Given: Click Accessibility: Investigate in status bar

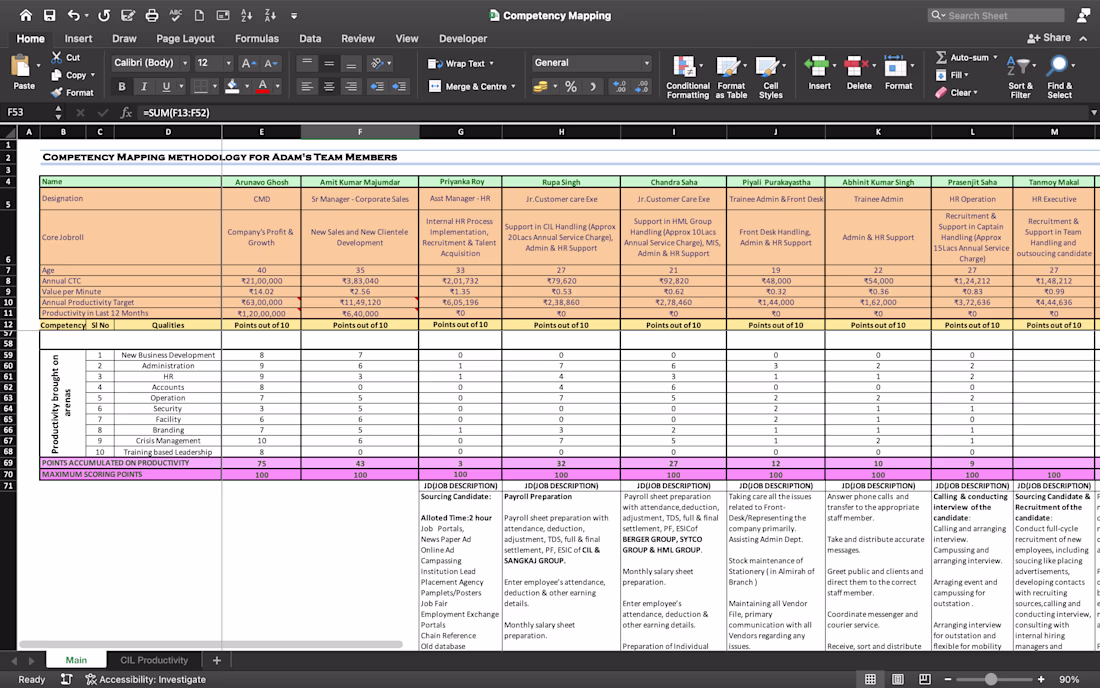Looking at the screenshot, I should tap(145, 679).
